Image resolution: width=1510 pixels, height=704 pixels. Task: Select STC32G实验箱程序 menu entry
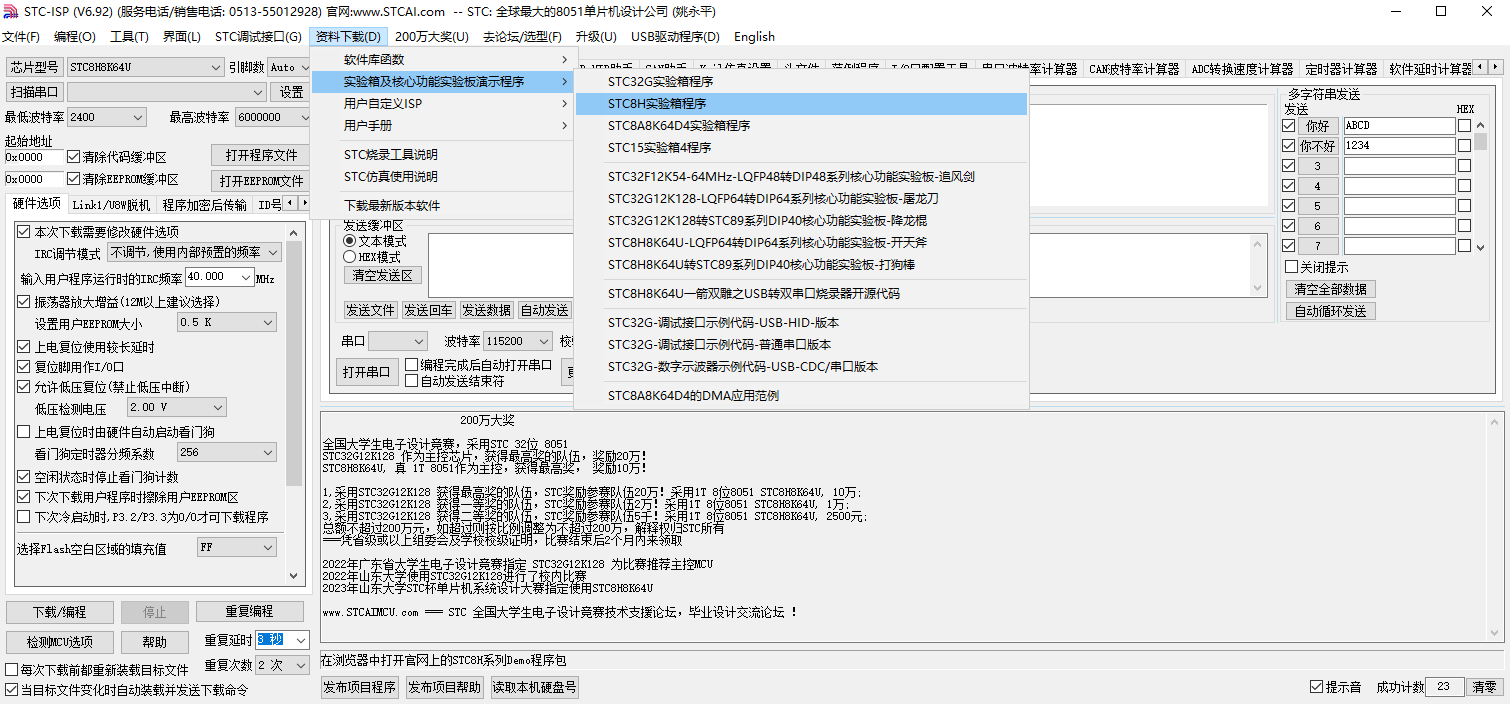click(x=802, y=82)
